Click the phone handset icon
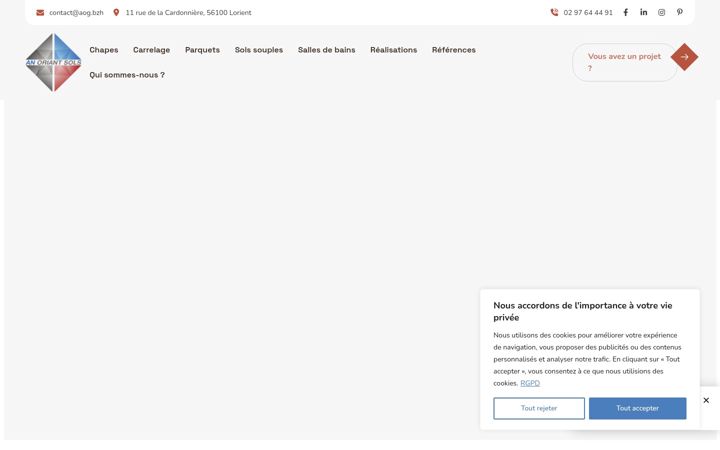The image size is (720, 450). (x=554, y=12)
